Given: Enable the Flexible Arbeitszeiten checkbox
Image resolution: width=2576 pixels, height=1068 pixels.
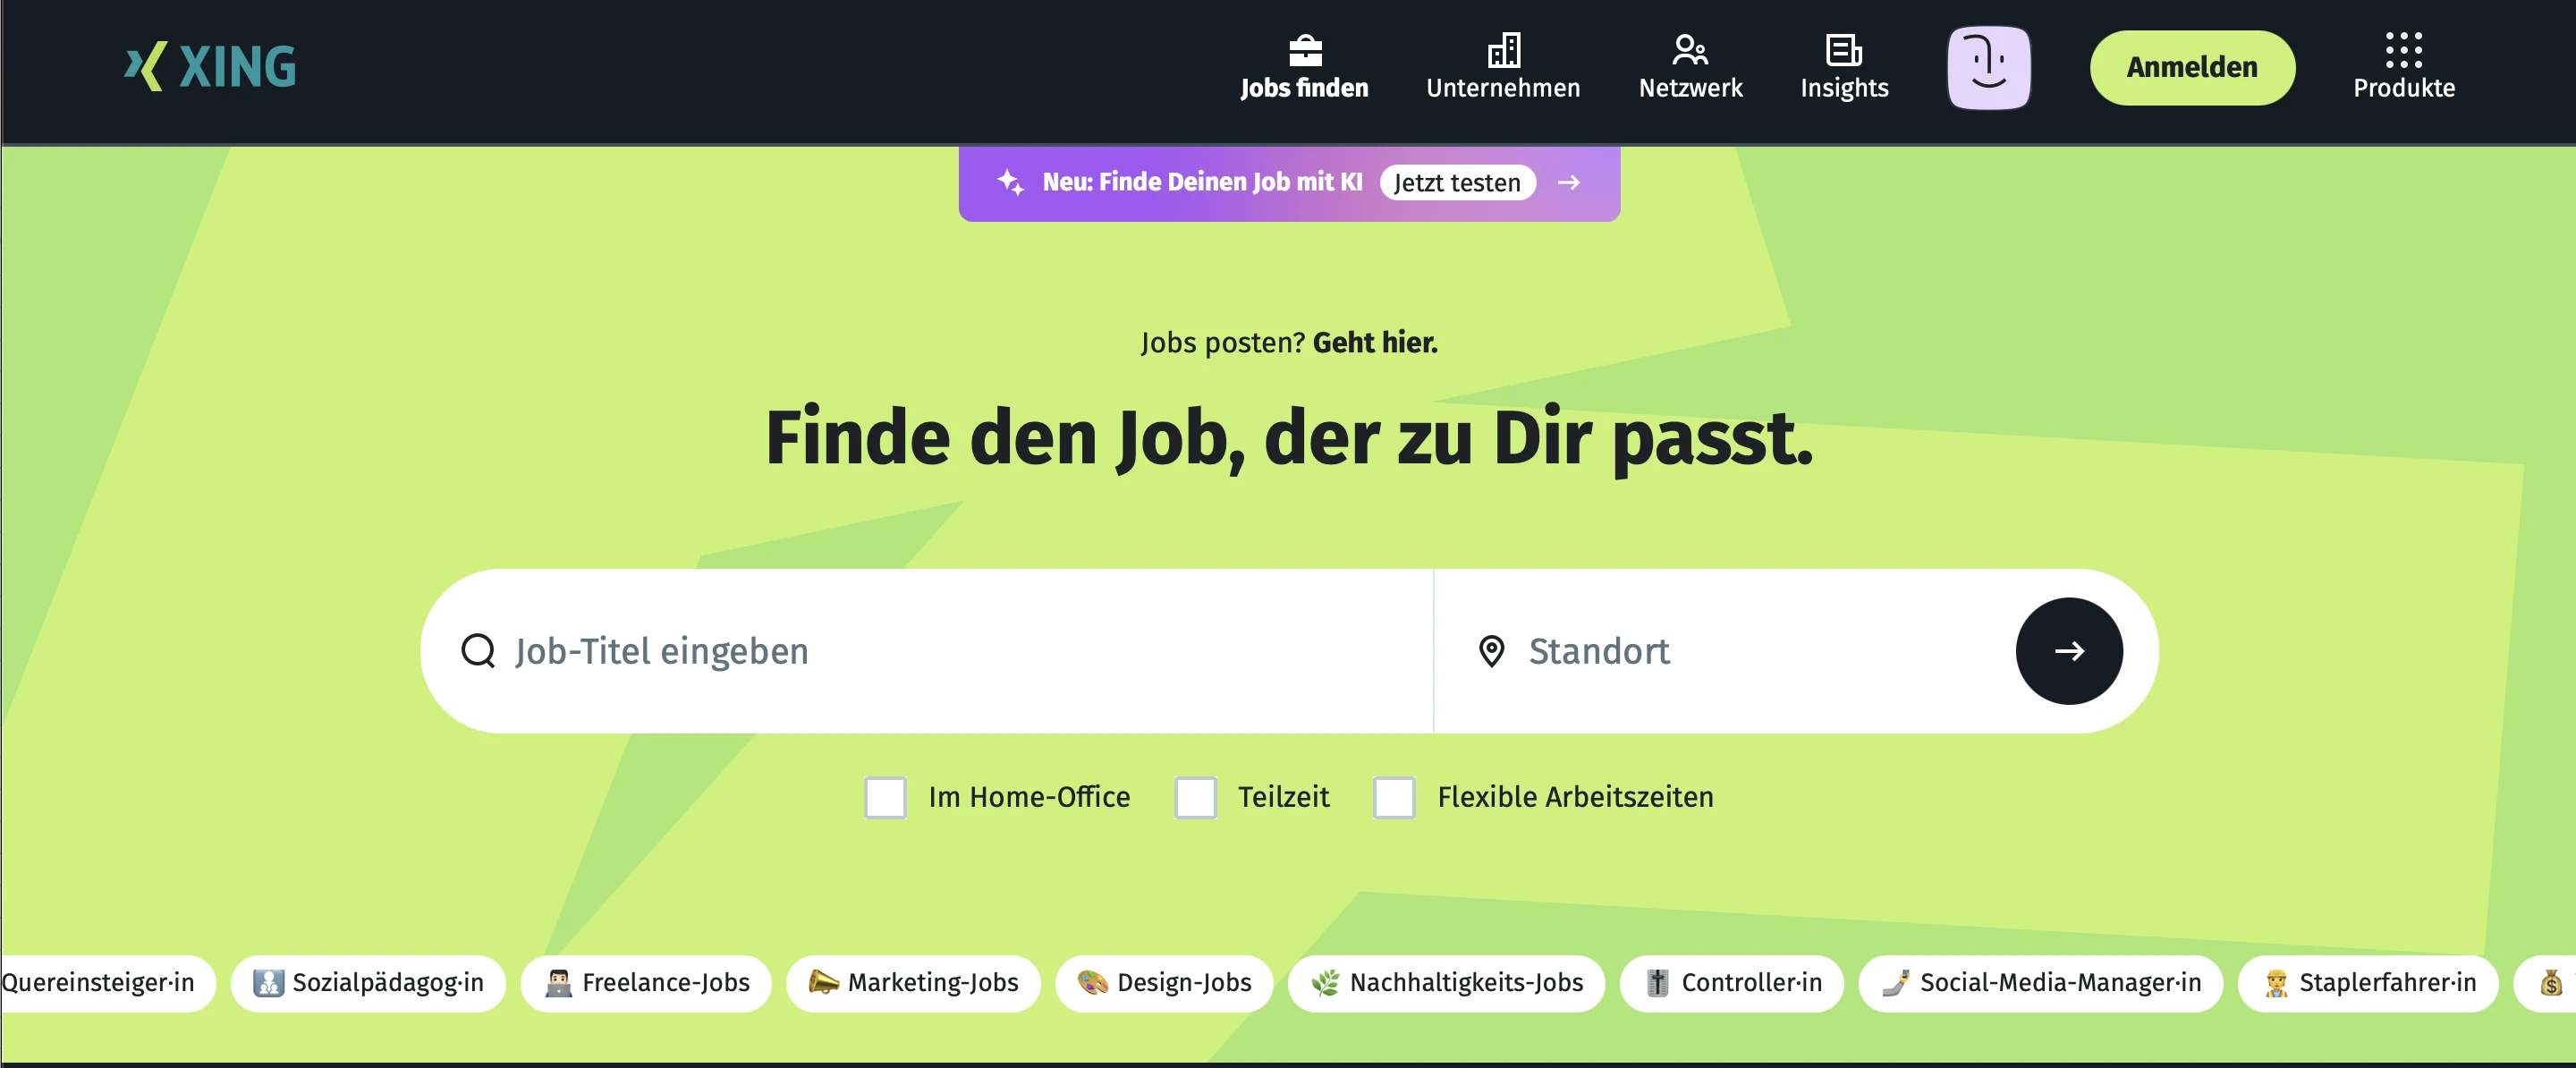Looking at the screenshot, I should tap(1394, 797).
